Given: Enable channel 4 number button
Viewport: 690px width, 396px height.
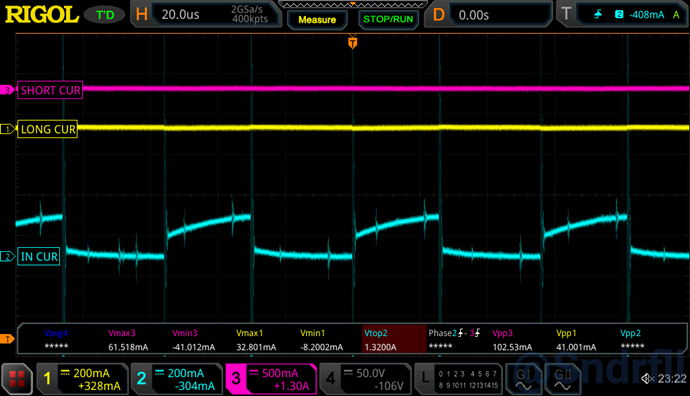Looking at the screenshot, I should click(x=330, y=378).
